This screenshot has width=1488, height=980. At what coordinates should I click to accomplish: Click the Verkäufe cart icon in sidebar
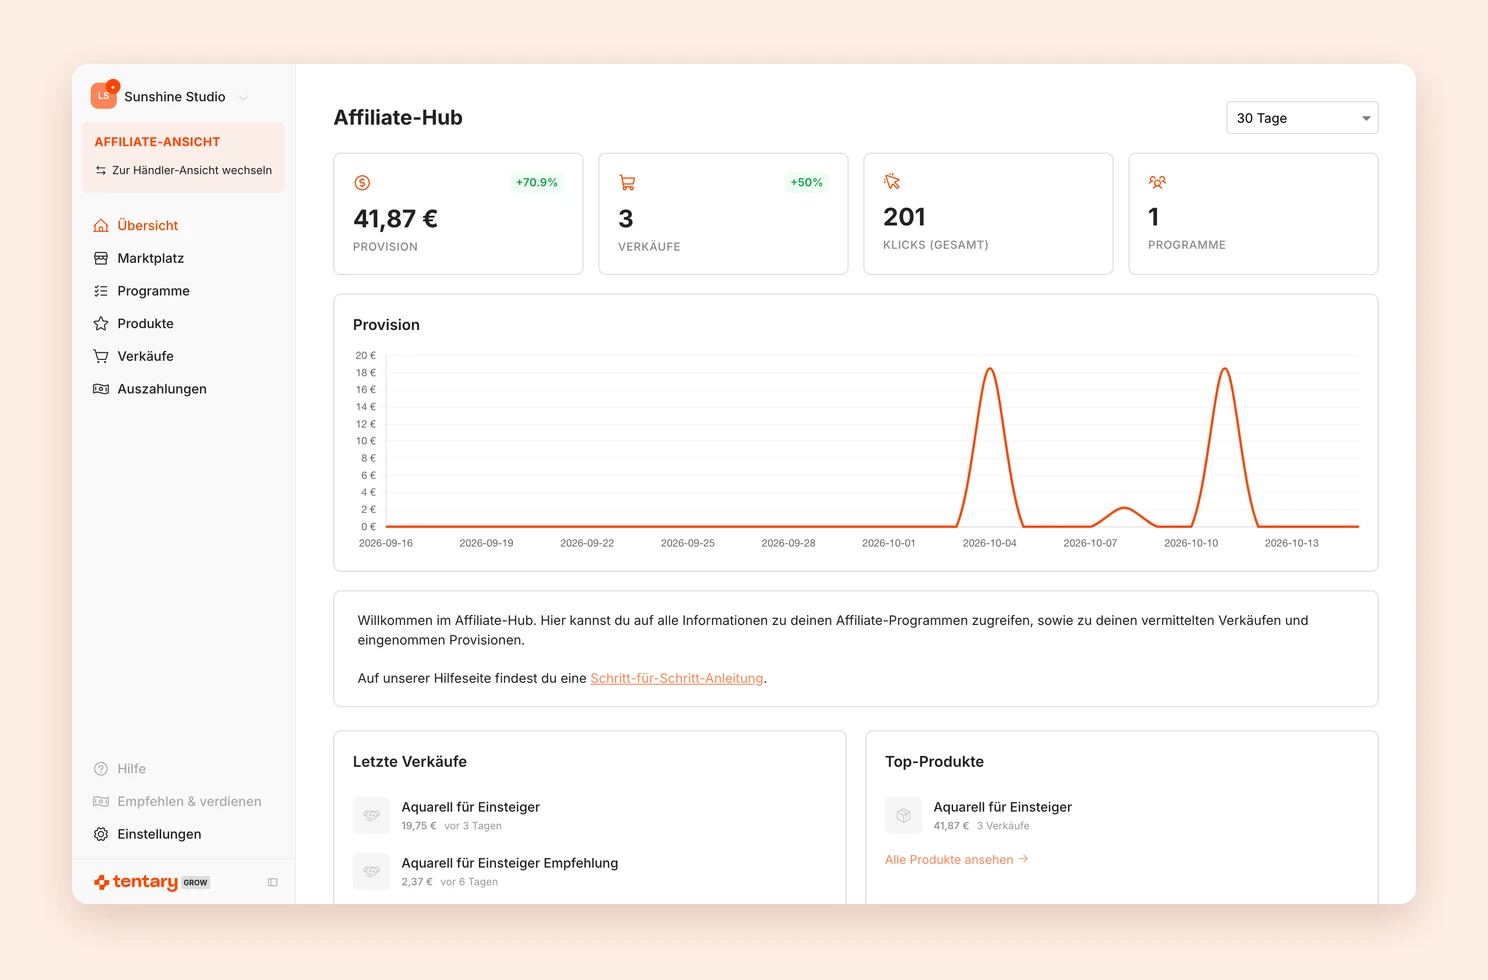click(101, 356)
